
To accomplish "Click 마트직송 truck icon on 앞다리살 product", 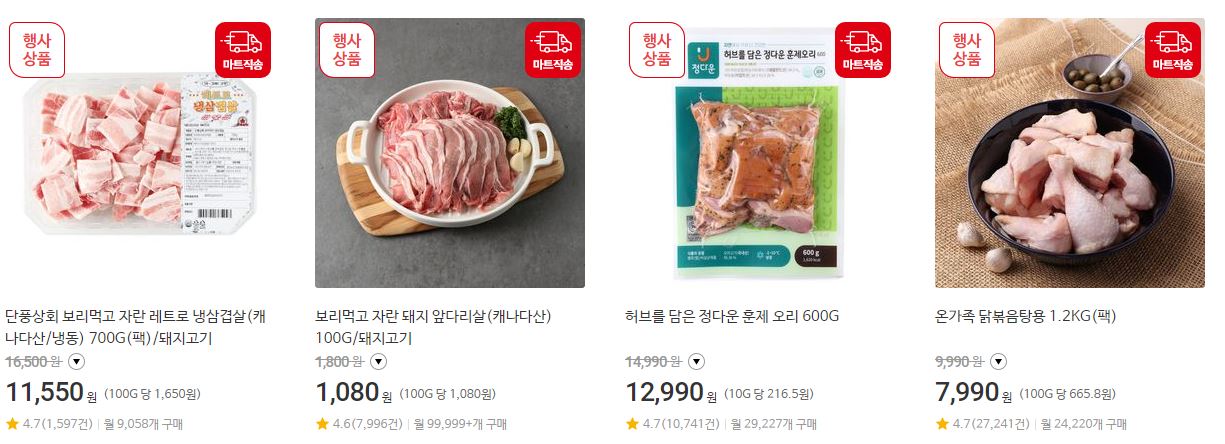I will click(553, 50).
